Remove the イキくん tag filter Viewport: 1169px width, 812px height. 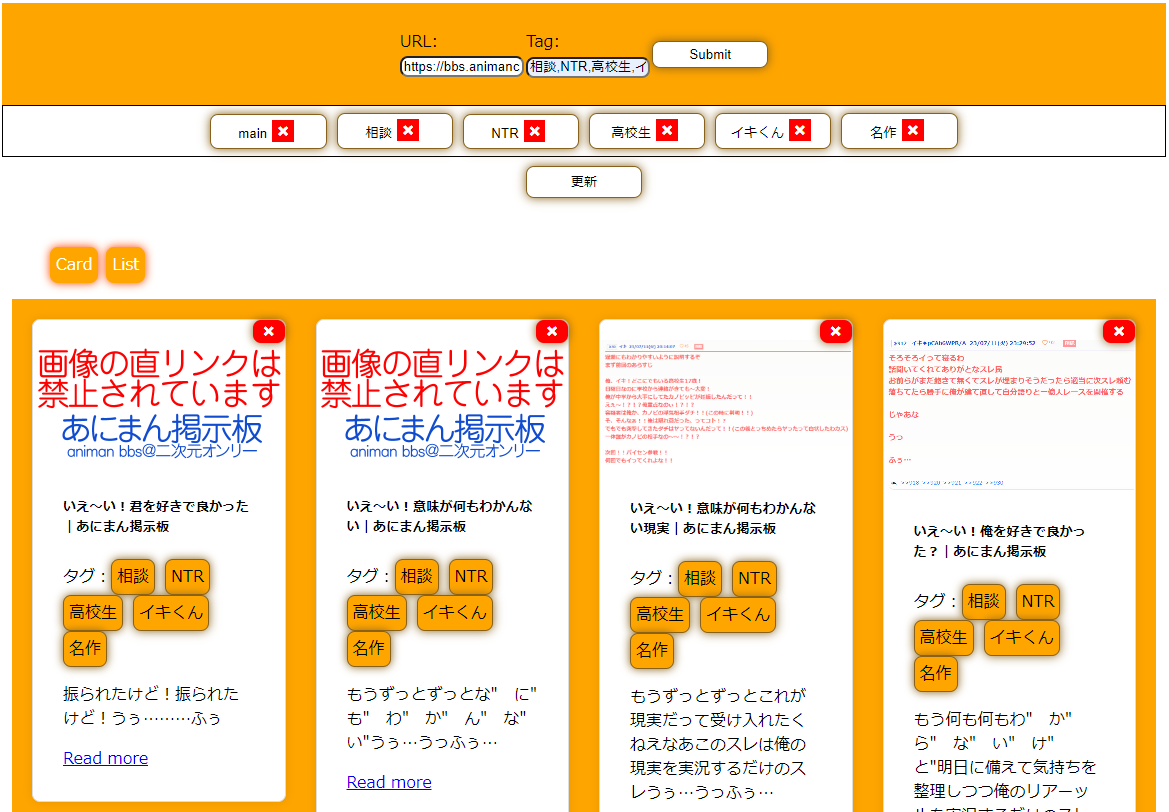pos(799,131)
